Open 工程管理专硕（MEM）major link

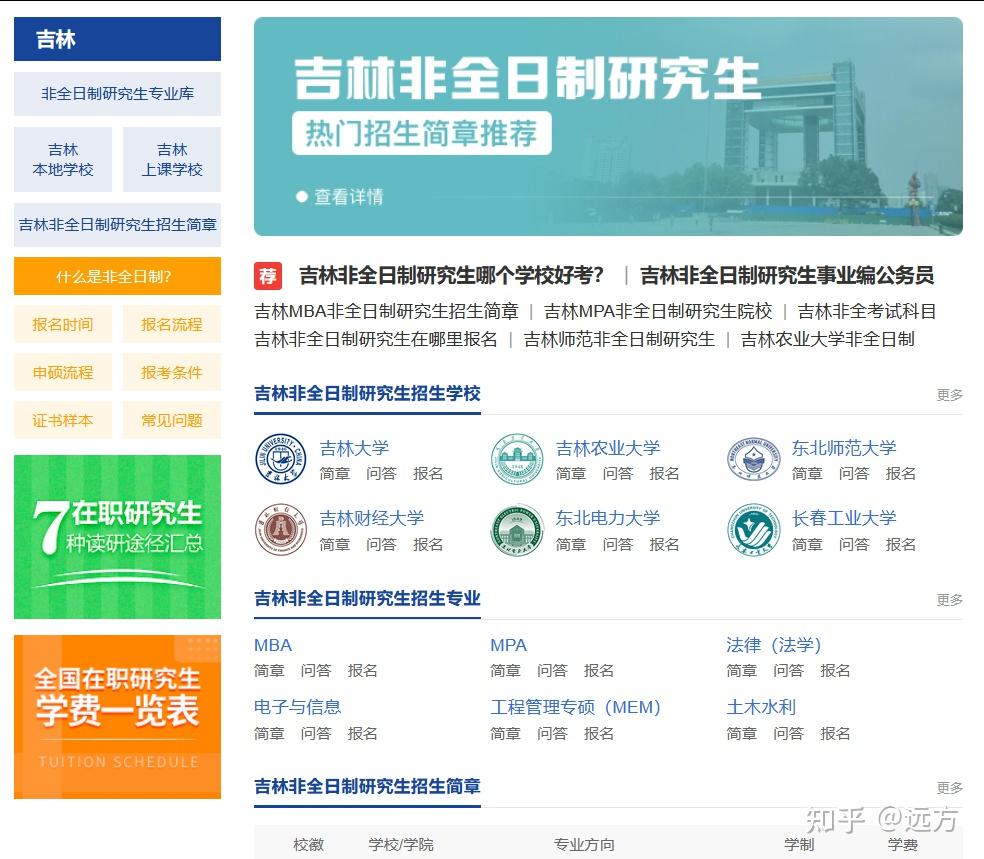click(575, 708)
